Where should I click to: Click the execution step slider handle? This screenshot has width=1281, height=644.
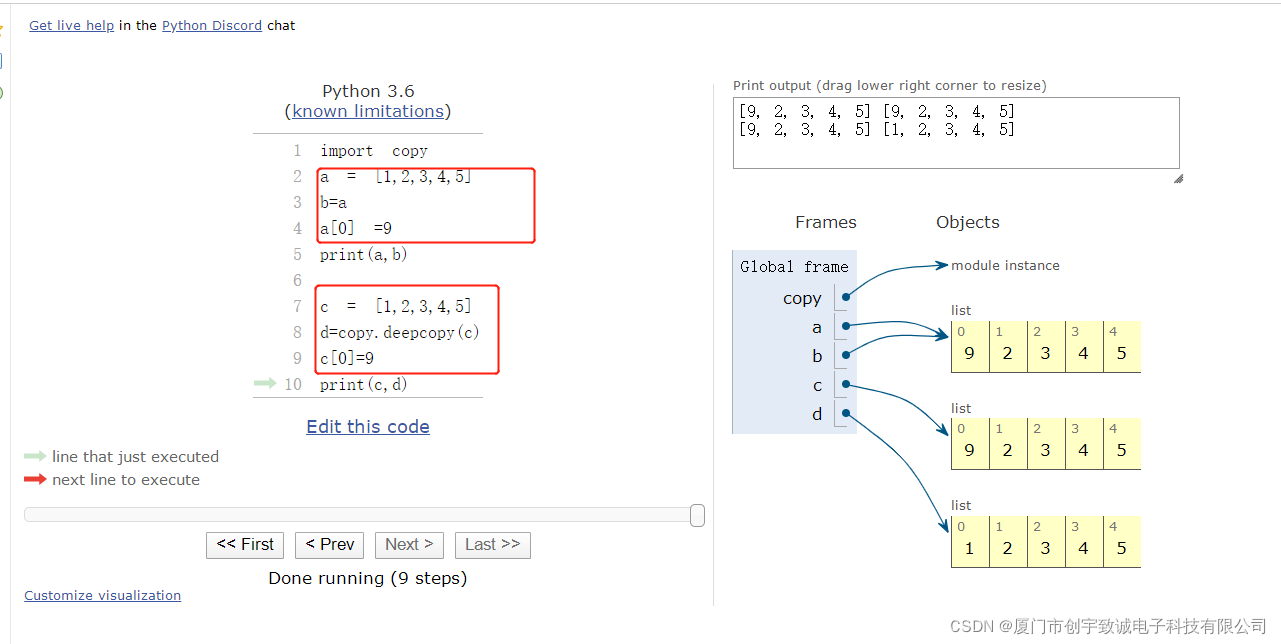697,514
